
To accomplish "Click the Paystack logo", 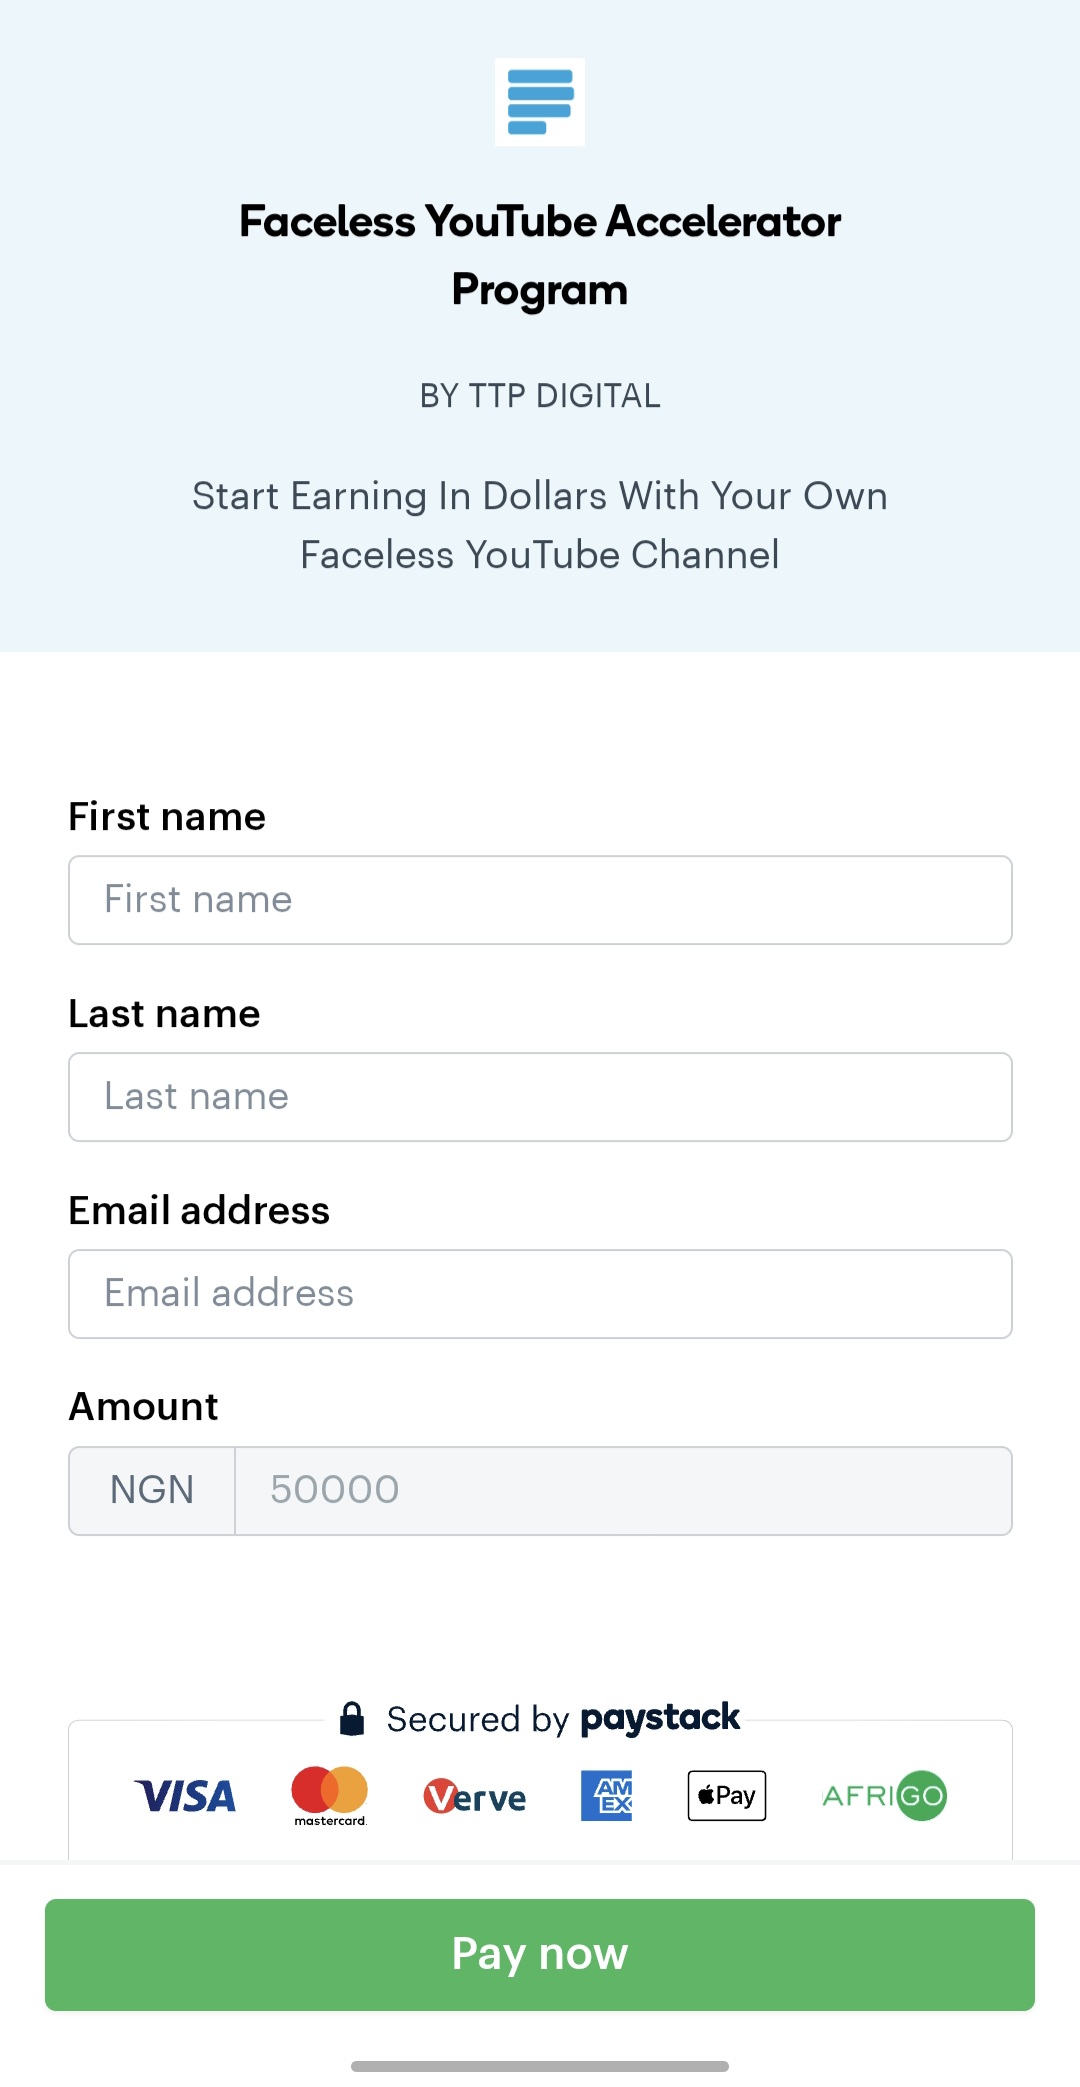I will (660, 1717).
